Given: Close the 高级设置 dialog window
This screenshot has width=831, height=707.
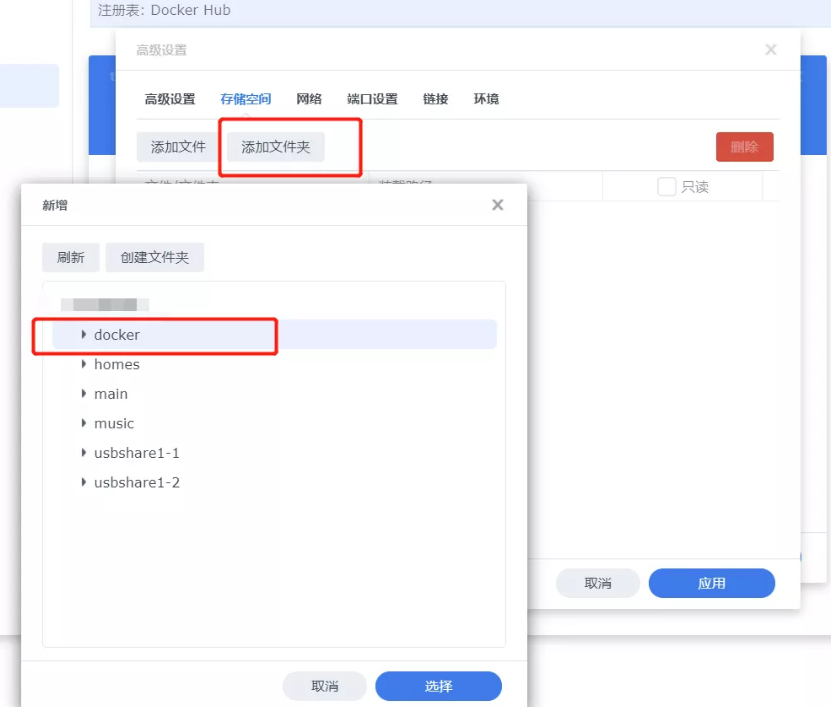Looking at the screenshot, I should [x=770, y=49].
